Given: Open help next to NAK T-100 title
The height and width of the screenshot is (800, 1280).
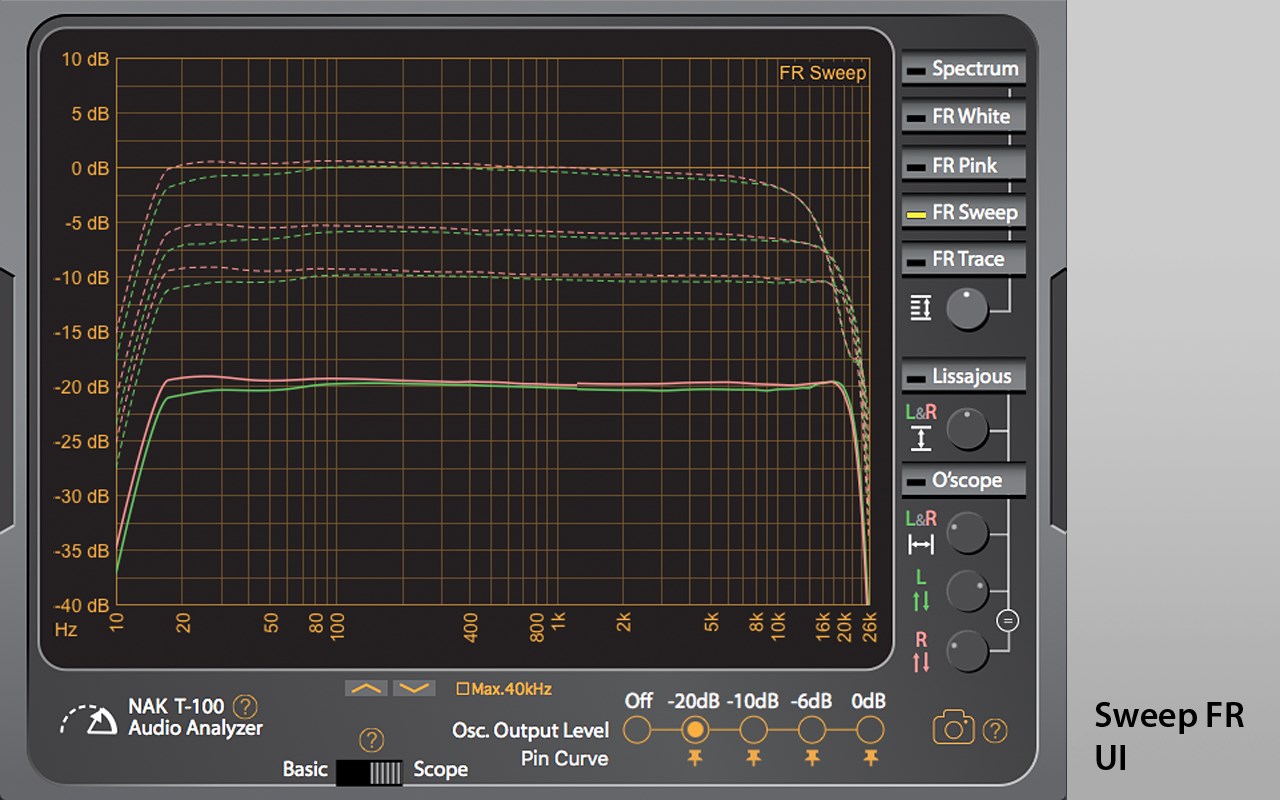Looking at the screenshot, I should click(x=245, y=707).
